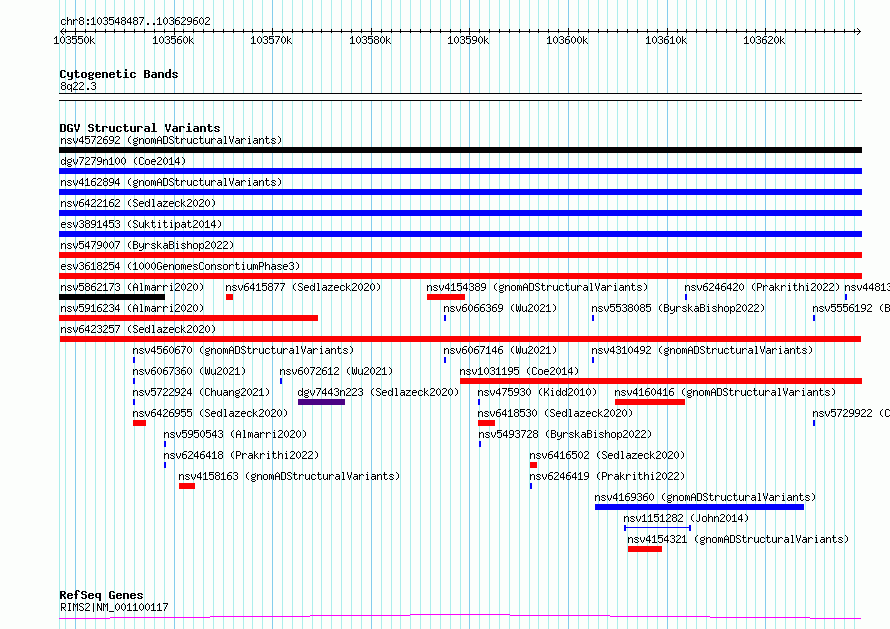The width and height of the screenshot is (890, 629).
Task: Open the nsv5916234 (Almarri2020) label
Action: tap(132, 308)
